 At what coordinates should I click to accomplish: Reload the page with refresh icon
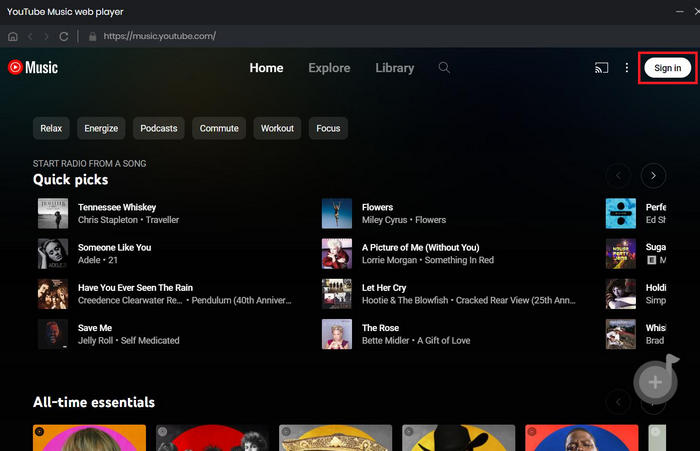[64, 36]
